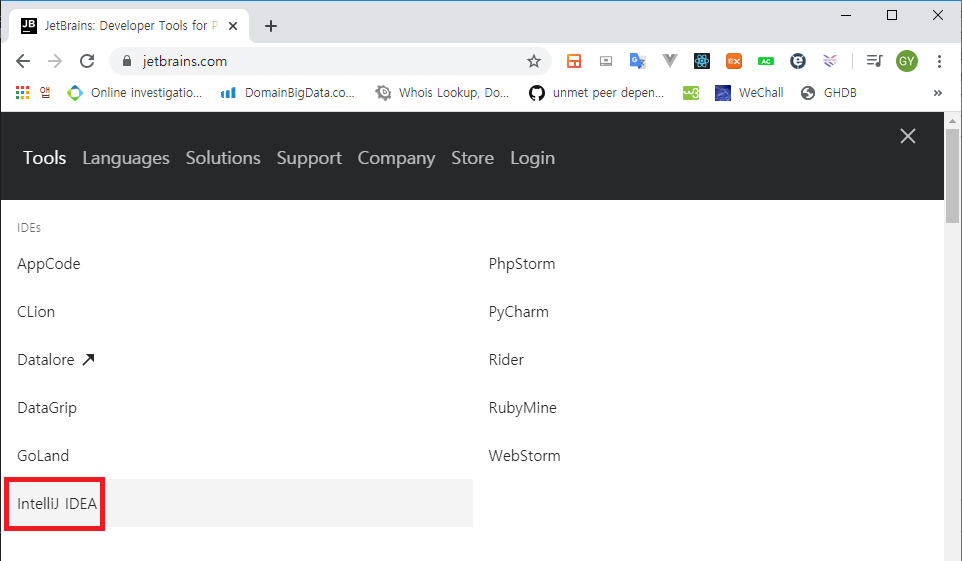Viewport: 962px width, 561px height.
Task: Open the Company menu
Action: click(x=396, y=158)
